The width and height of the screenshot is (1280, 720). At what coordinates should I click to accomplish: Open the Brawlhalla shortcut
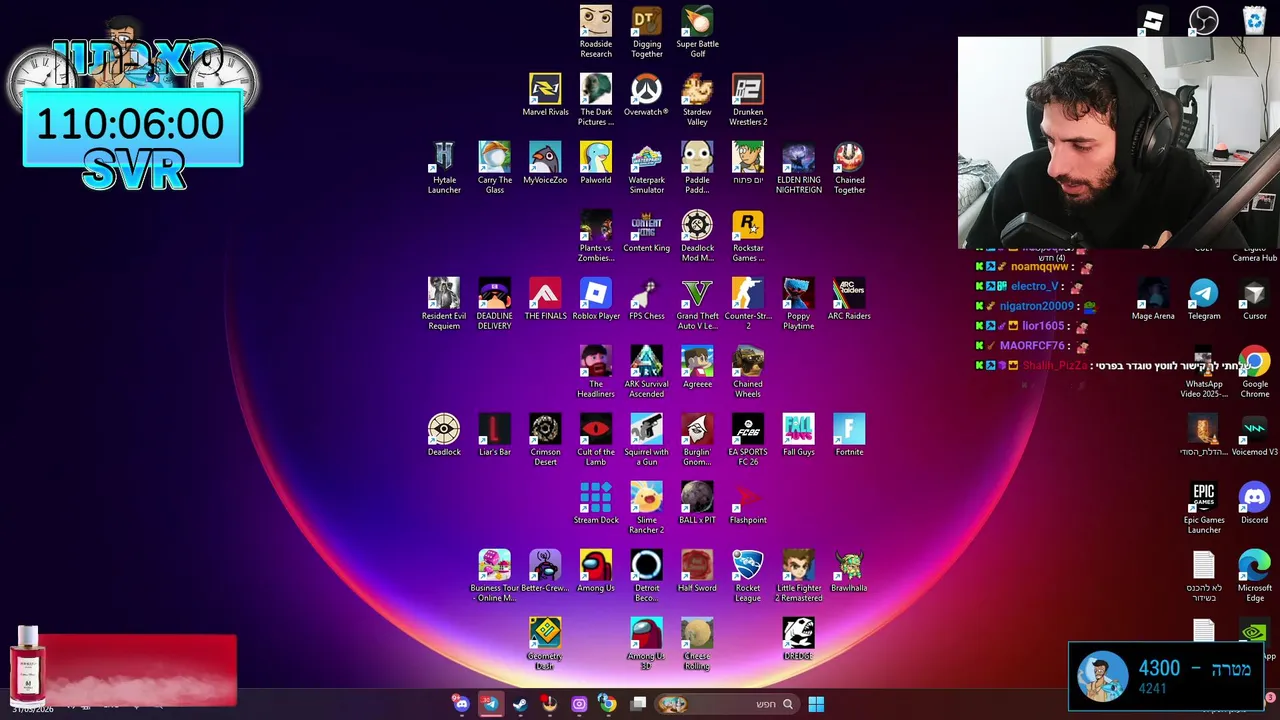click(849, 571)
